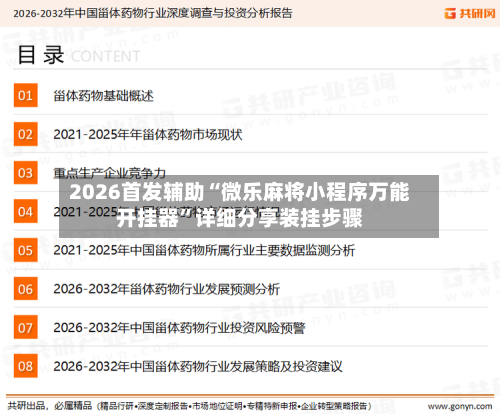Open chapter 2021-2025年年甾体药物市场现状
500x414 pixels.
point(148,135)
